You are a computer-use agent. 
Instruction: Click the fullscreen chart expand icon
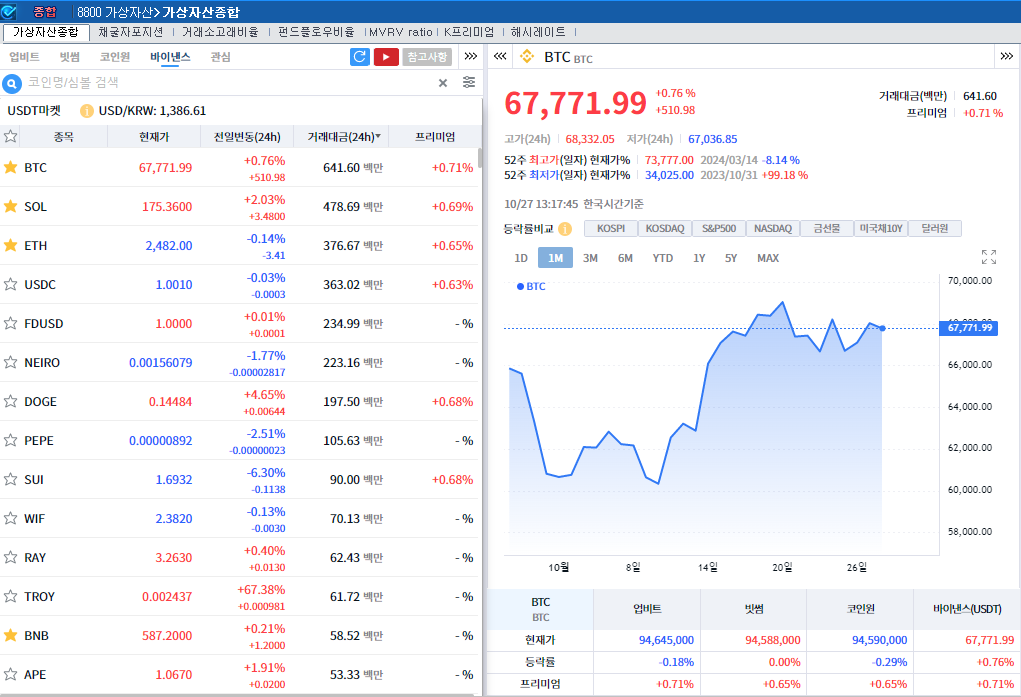point(989,257)
